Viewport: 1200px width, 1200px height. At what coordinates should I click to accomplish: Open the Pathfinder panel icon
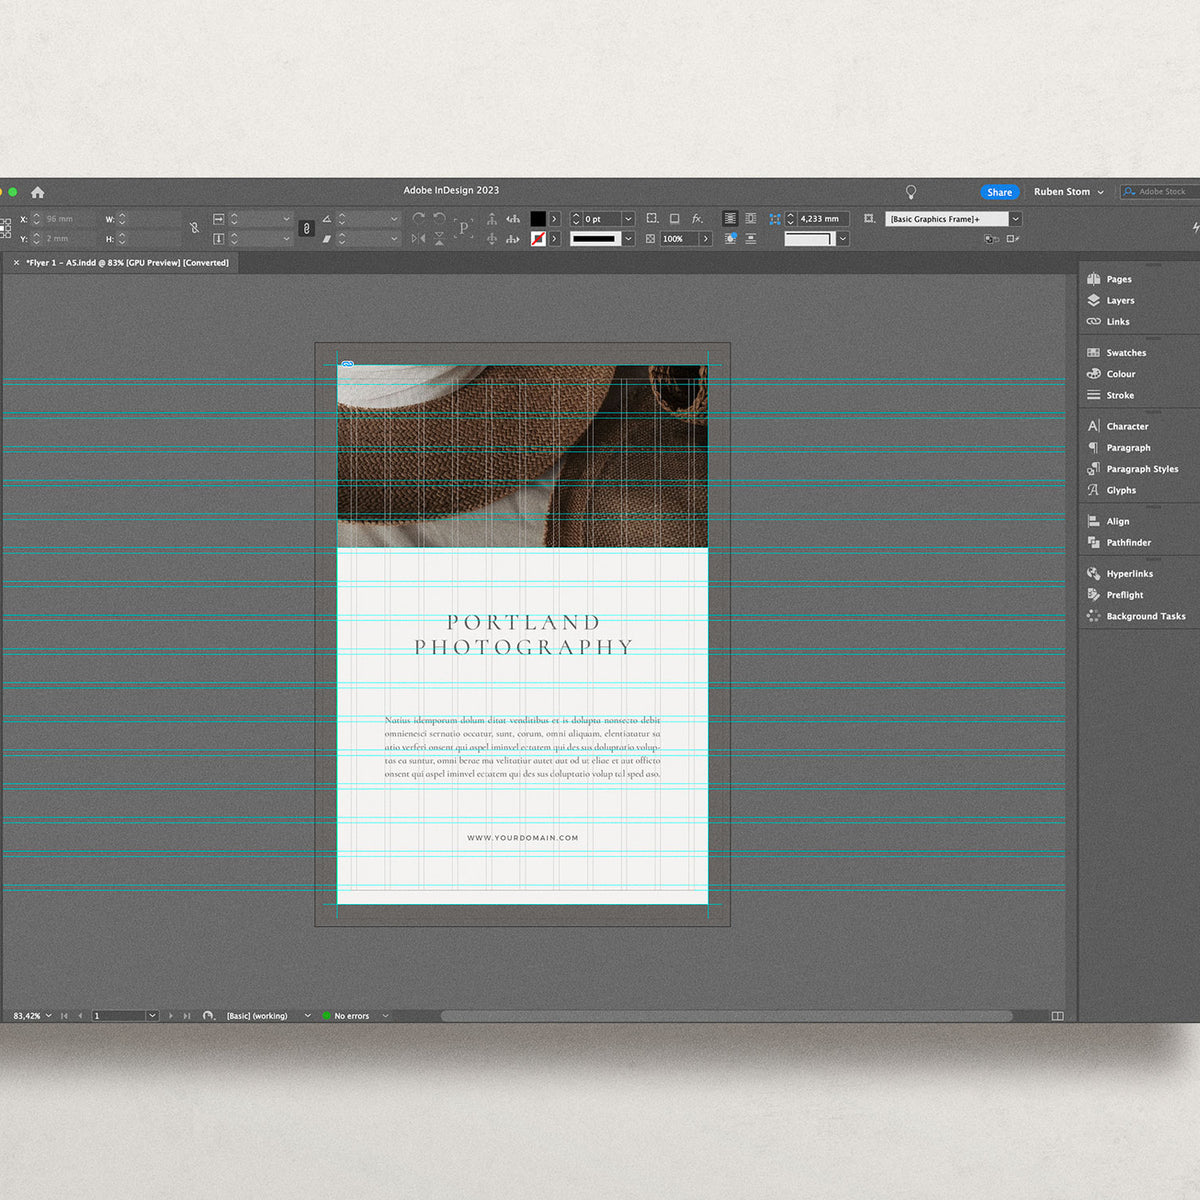(x=1093, y=542)
